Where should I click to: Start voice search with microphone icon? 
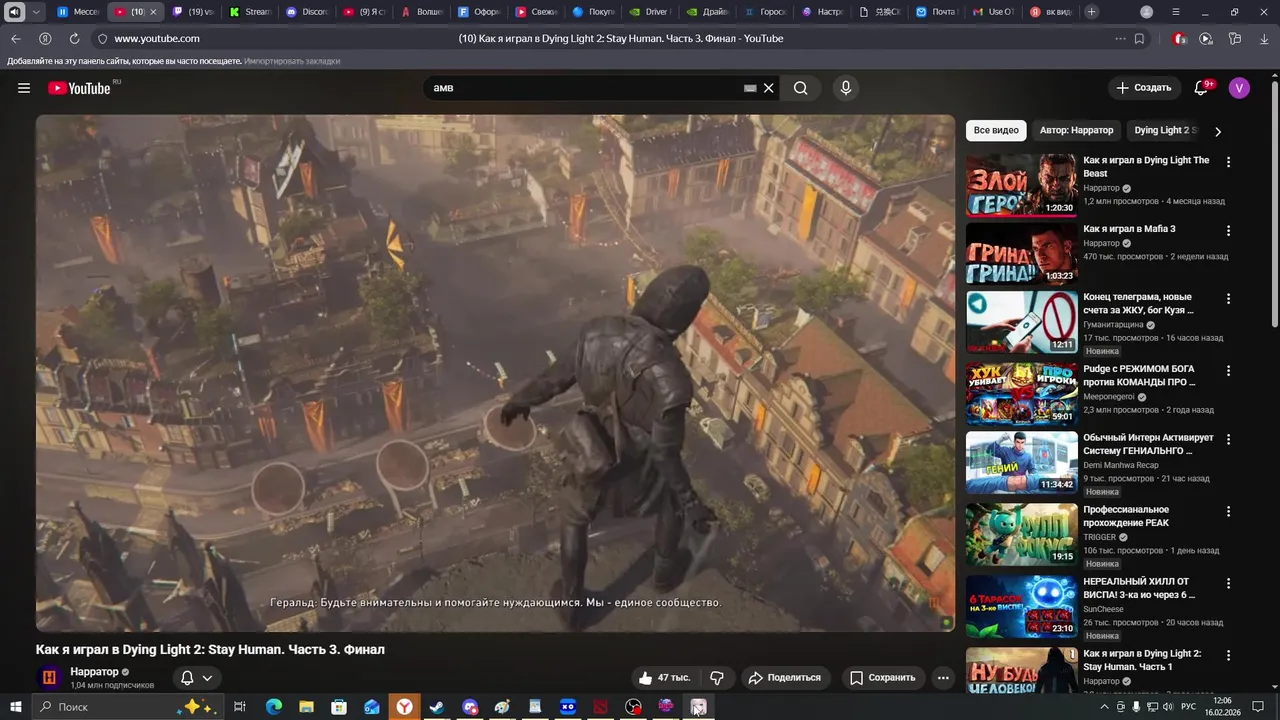coord(846,88)
